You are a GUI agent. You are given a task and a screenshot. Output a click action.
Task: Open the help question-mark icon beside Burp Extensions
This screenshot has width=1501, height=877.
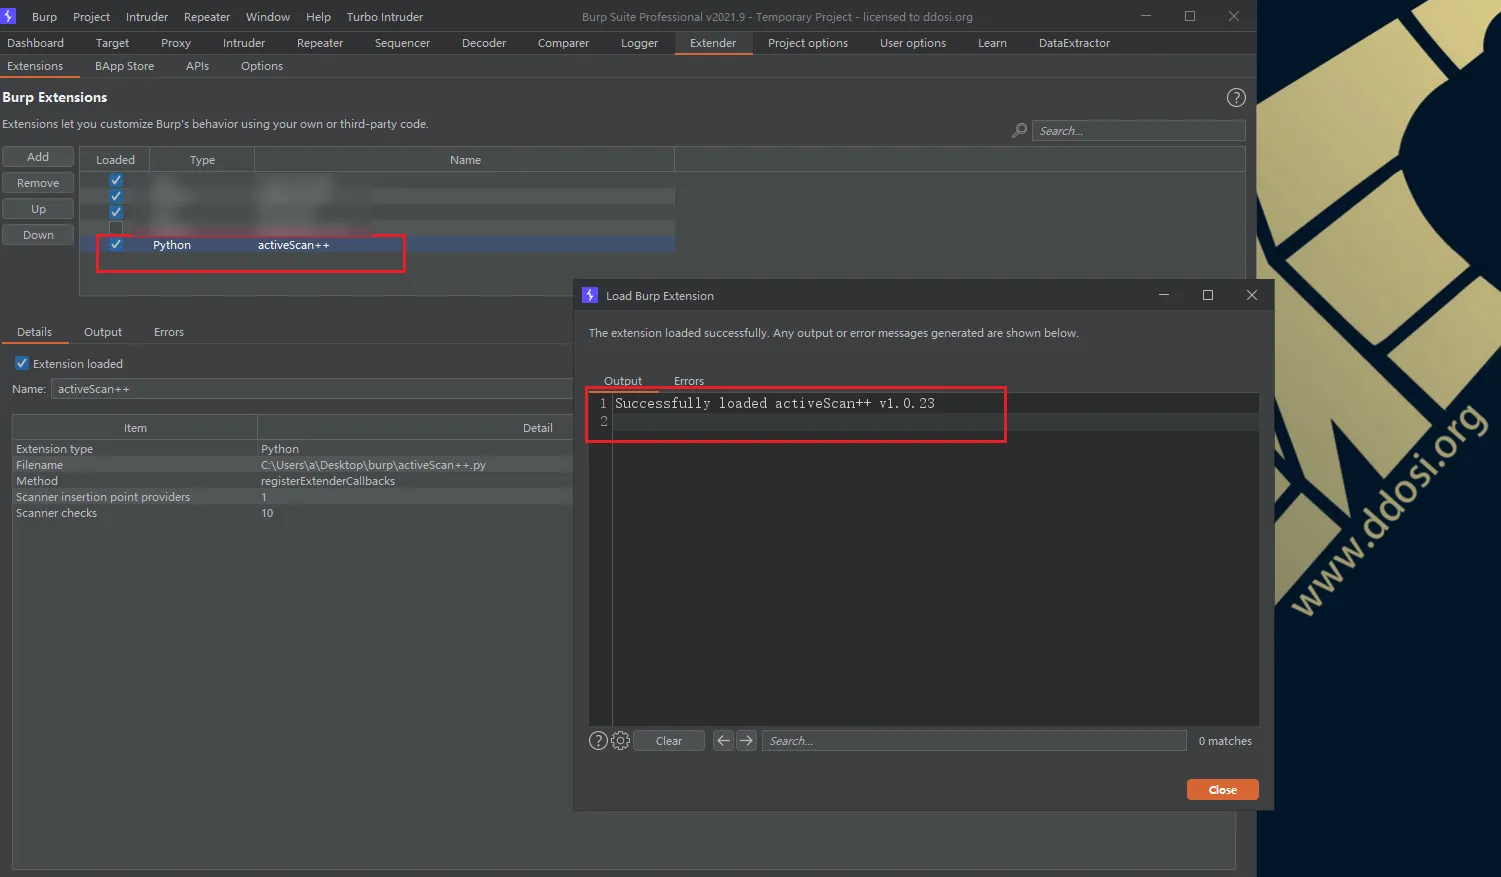coord(1236,97)
